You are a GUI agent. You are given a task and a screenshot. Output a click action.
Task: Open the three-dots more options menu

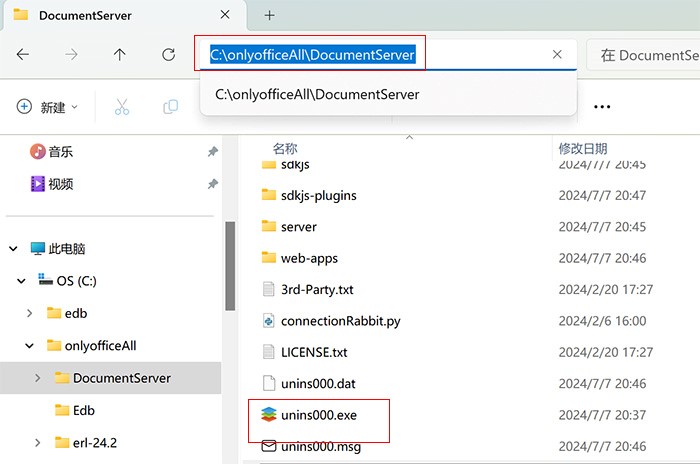[x=602, y=107]
